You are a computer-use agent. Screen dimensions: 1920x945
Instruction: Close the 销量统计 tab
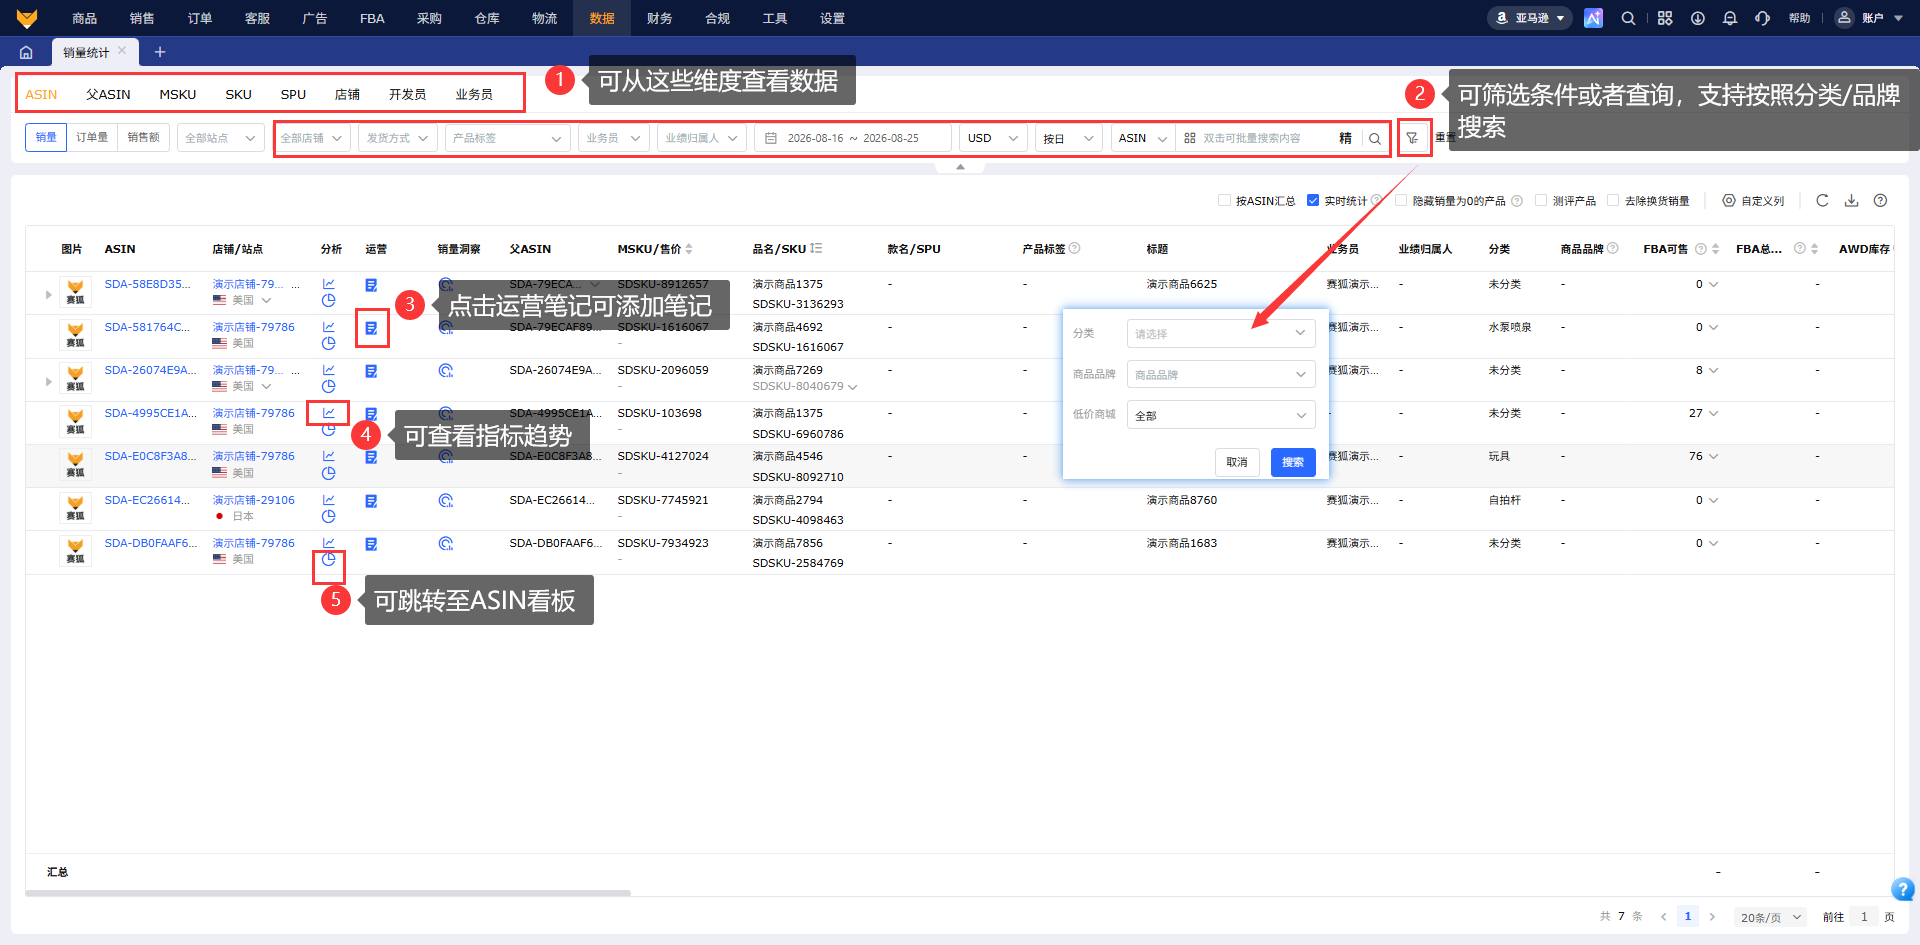(x=122, y=50)
